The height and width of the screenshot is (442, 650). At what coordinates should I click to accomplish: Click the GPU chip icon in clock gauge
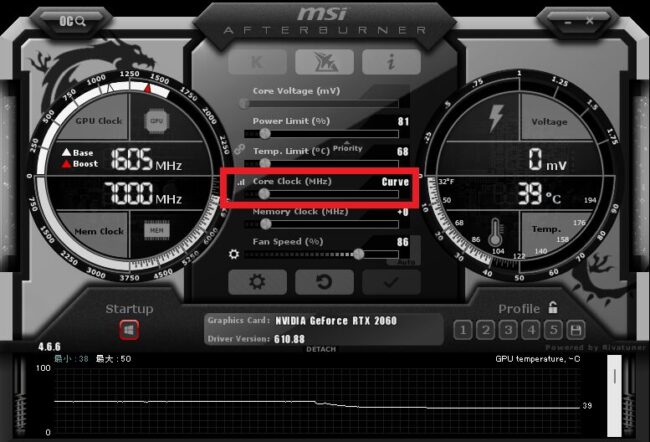pyautogui.click(x=156, y=121)
